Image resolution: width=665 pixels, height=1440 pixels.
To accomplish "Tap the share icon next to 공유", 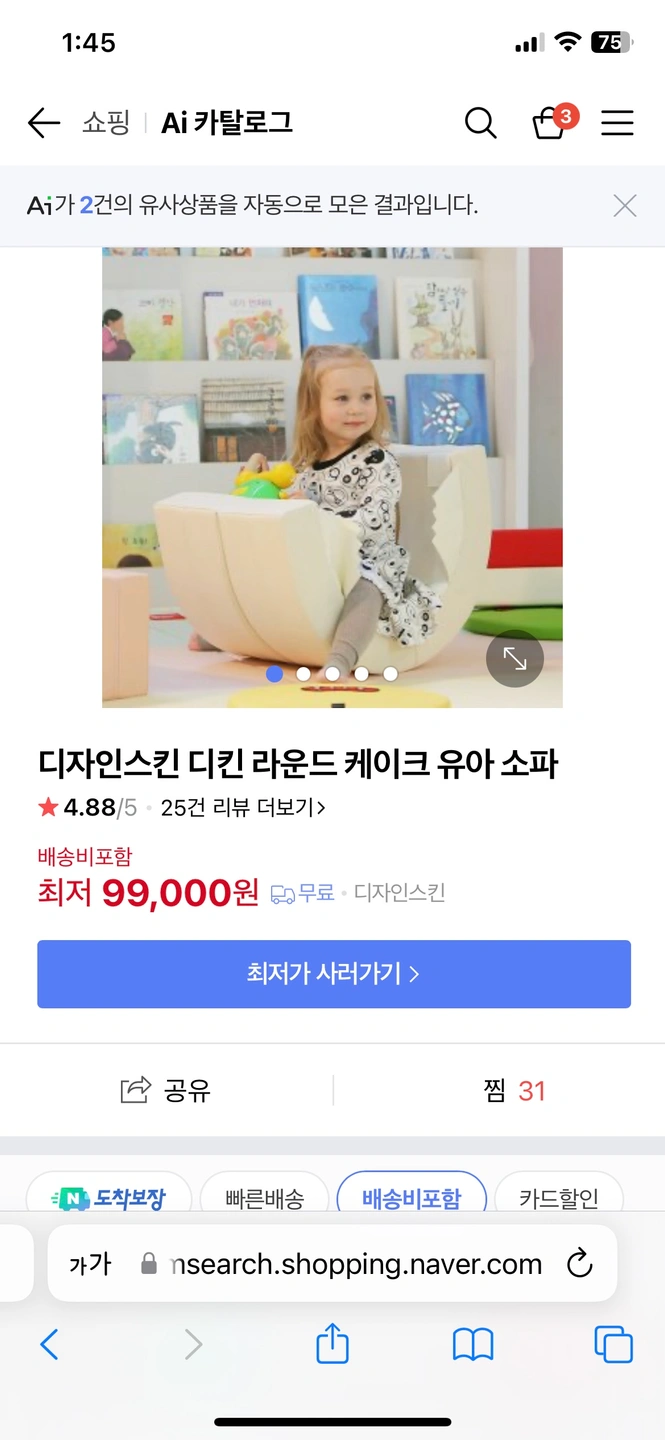I will [135, 1090].
